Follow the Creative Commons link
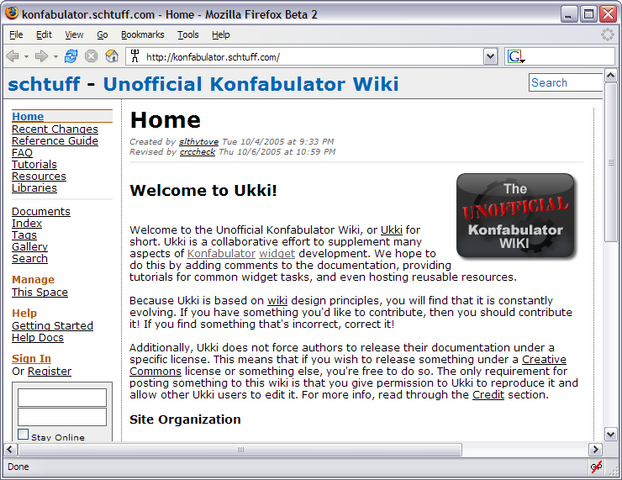Screen dimensions: 622x480 click(544, 359)
